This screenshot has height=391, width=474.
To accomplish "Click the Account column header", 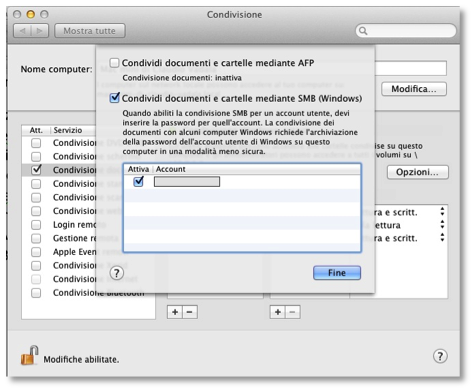I will point(170,169).
